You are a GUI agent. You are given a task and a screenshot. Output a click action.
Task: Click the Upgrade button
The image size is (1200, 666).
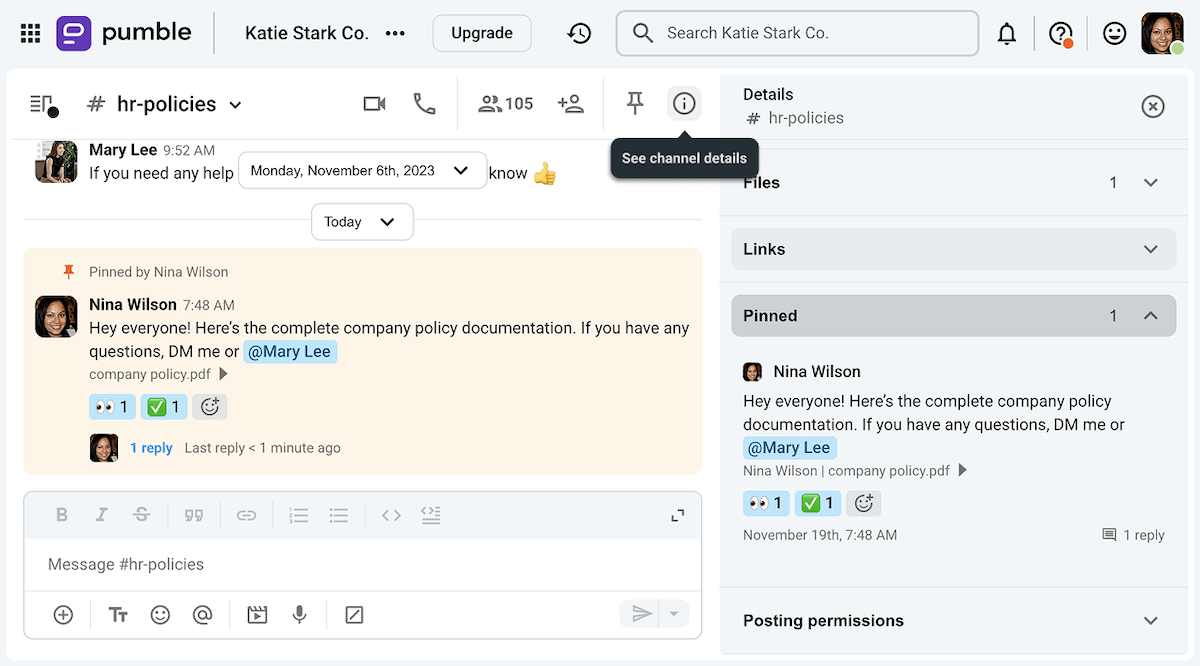point(481,32)
